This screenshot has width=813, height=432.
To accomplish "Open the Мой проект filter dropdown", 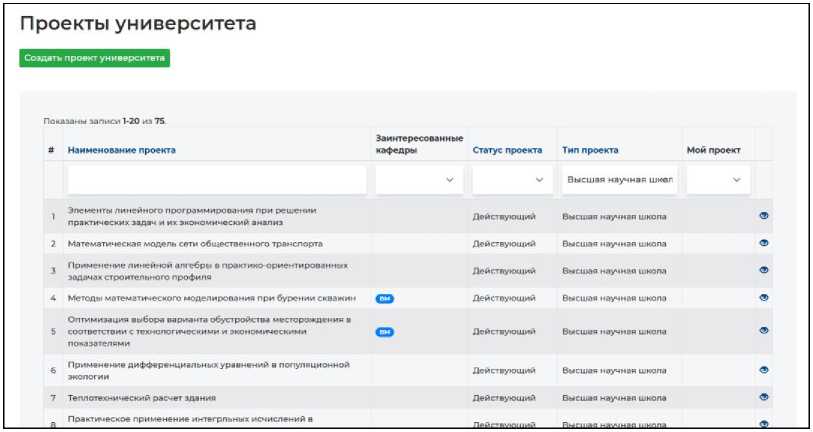I will tap(718, 180).
